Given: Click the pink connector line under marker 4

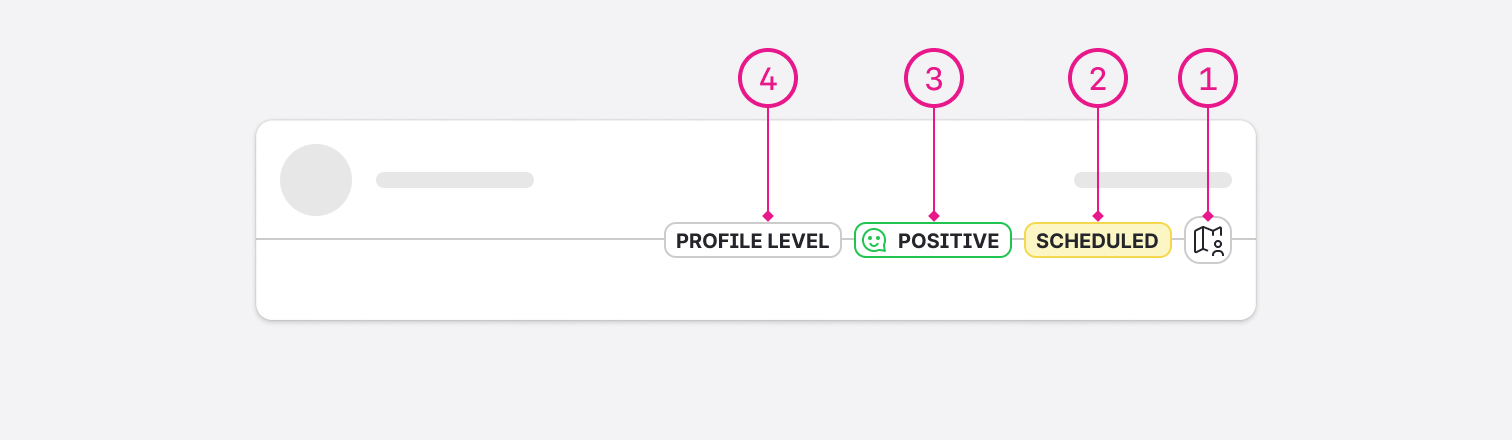Looking at the screenshot, I should (x=768, y=160).
